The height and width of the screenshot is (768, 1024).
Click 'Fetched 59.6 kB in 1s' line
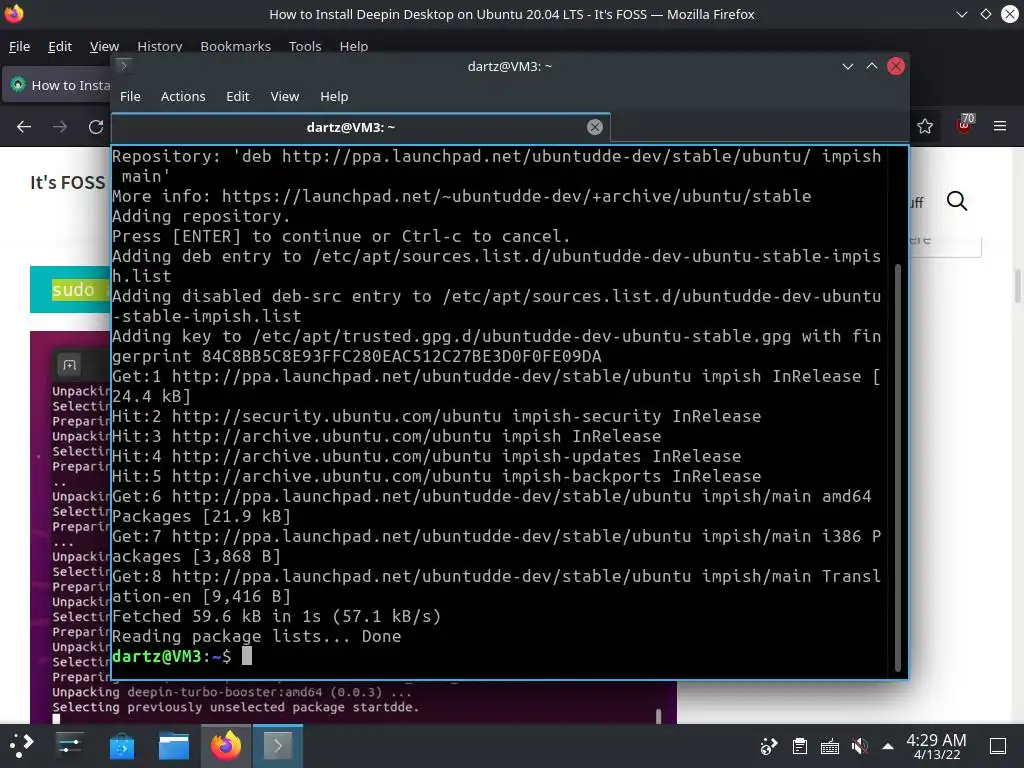click(276, 616)
